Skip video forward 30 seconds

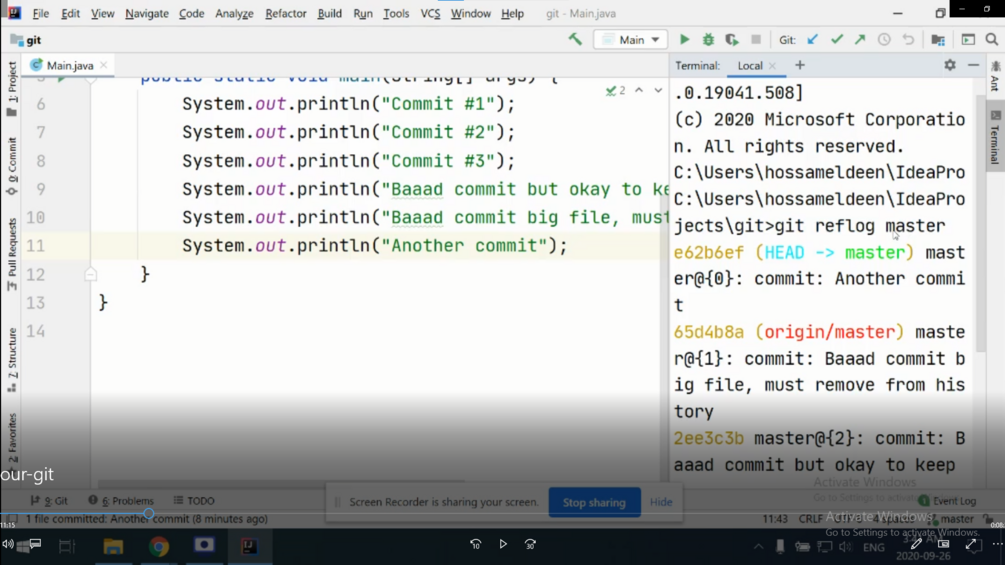click(530, 544)
